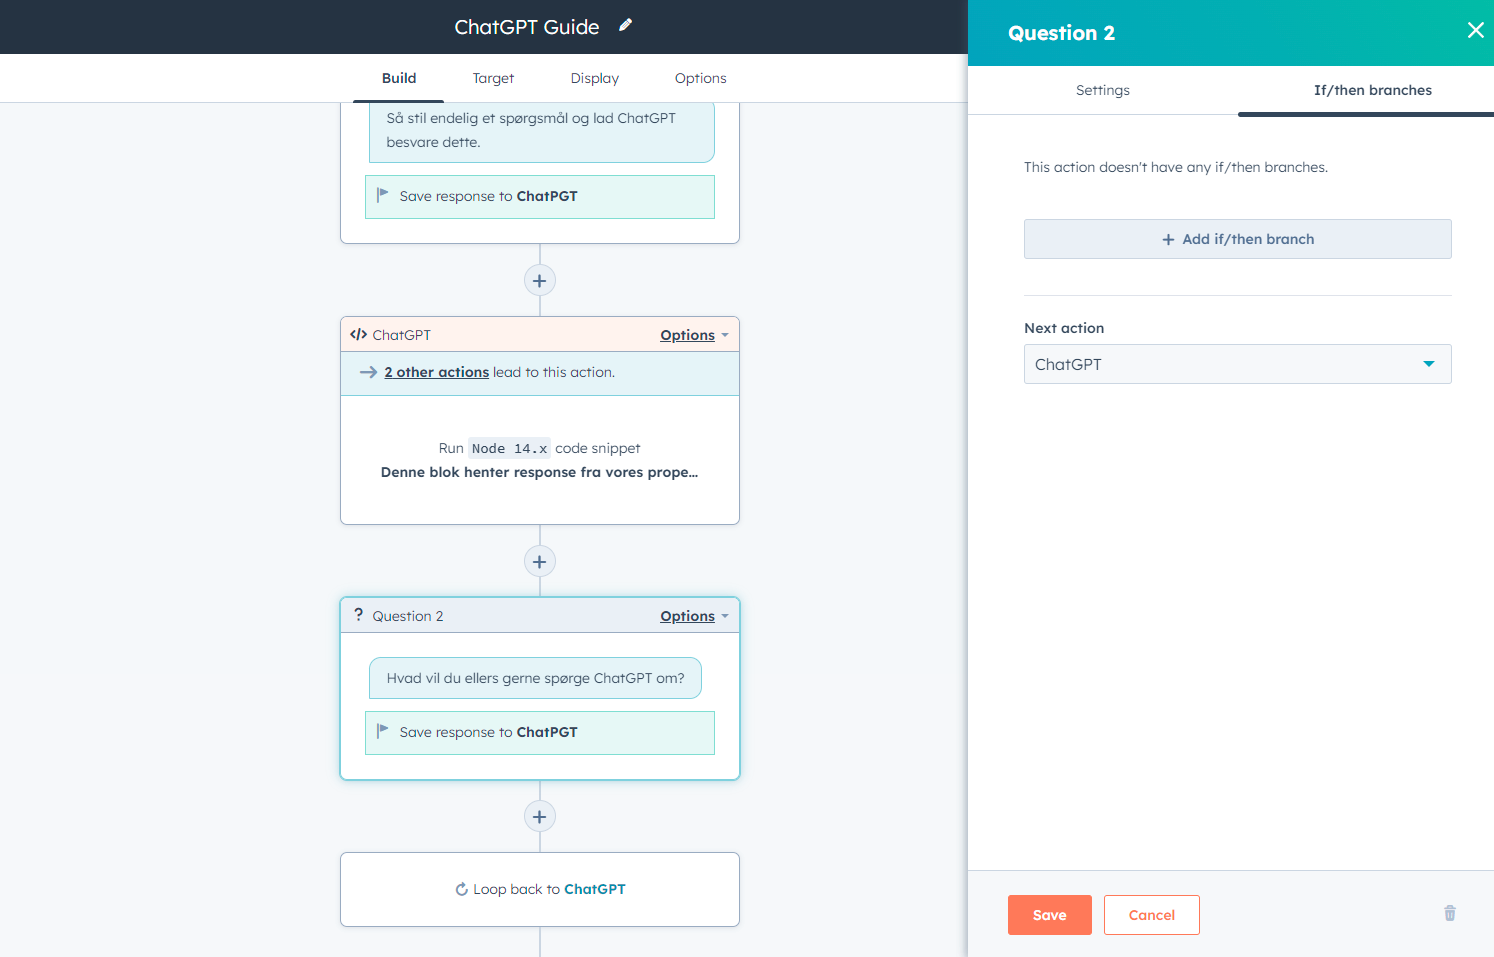The image size is (1494, 957).
Task: Edit chatflow name with pencil icon
Action: pyautogui.click(x=625, y=25)
